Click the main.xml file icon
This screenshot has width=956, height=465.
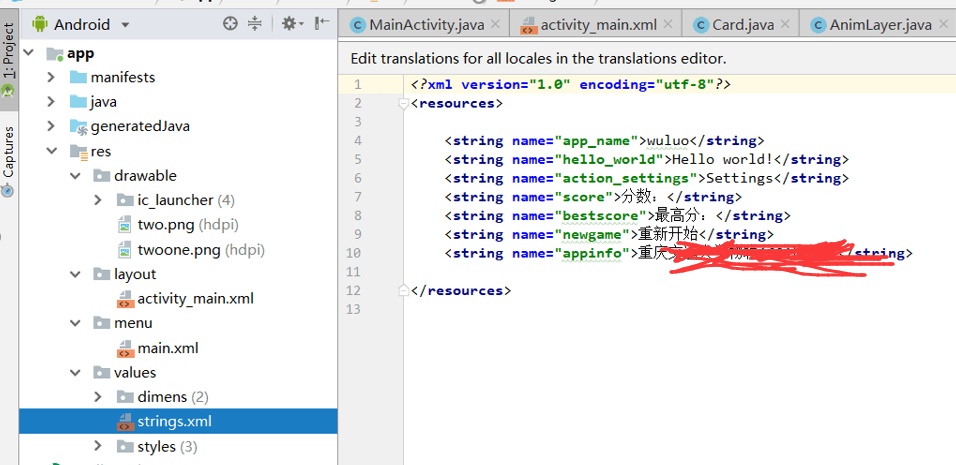(x=125, y=349)
